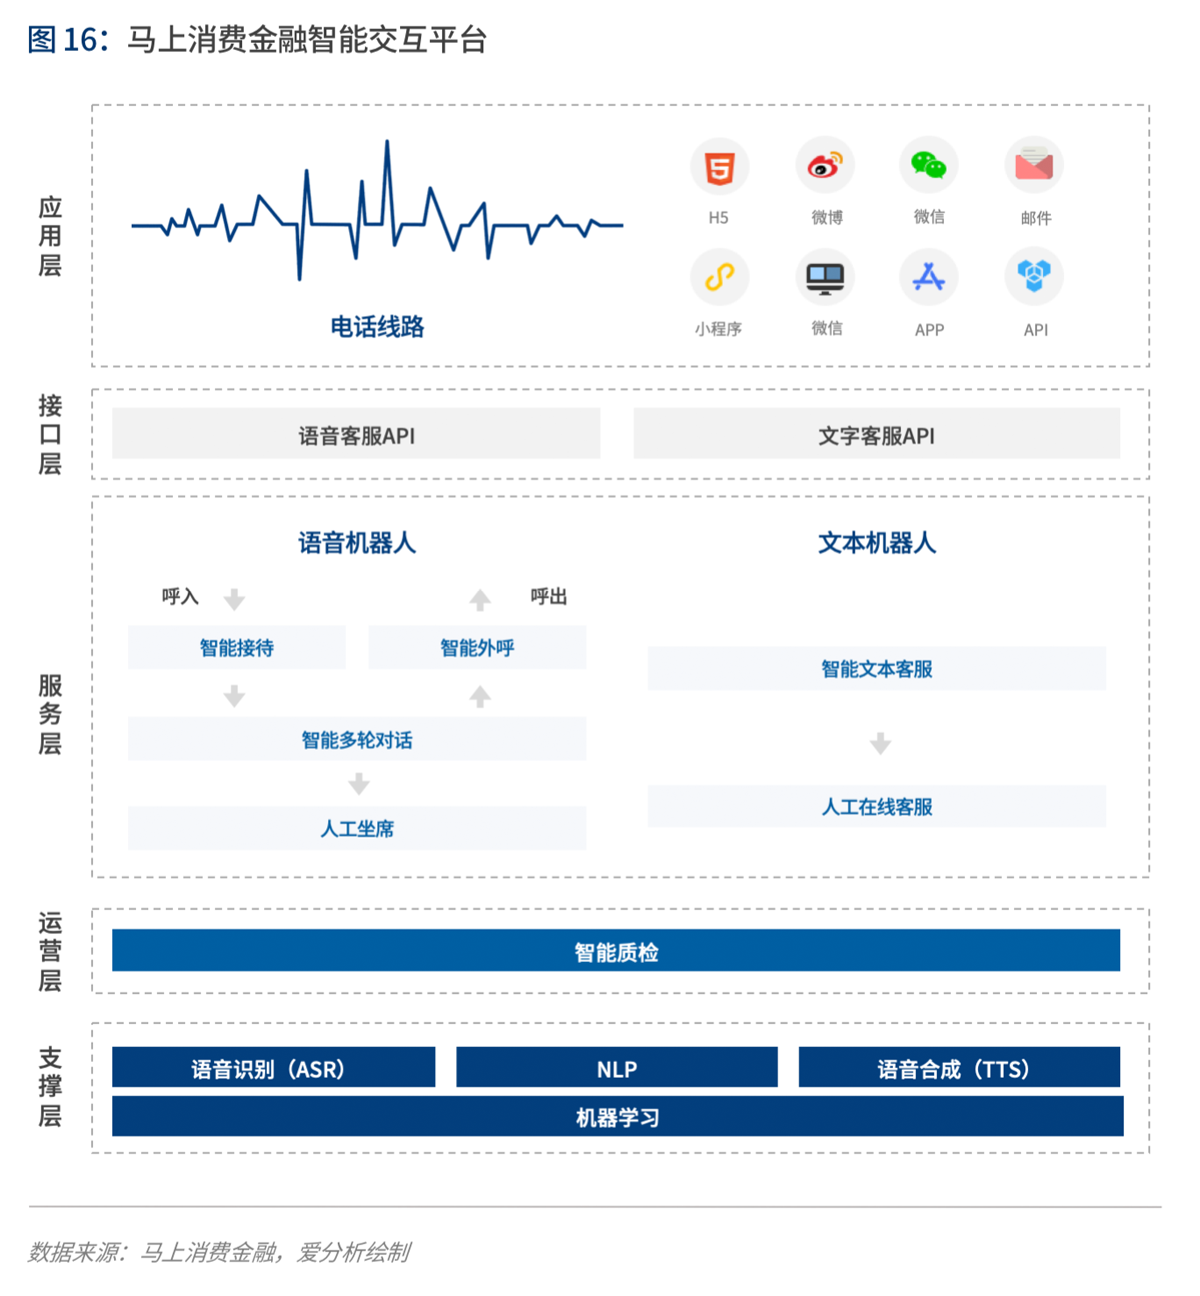Click the 人工在线客服 block
Screen dimensions: 1200x1296
877,806
